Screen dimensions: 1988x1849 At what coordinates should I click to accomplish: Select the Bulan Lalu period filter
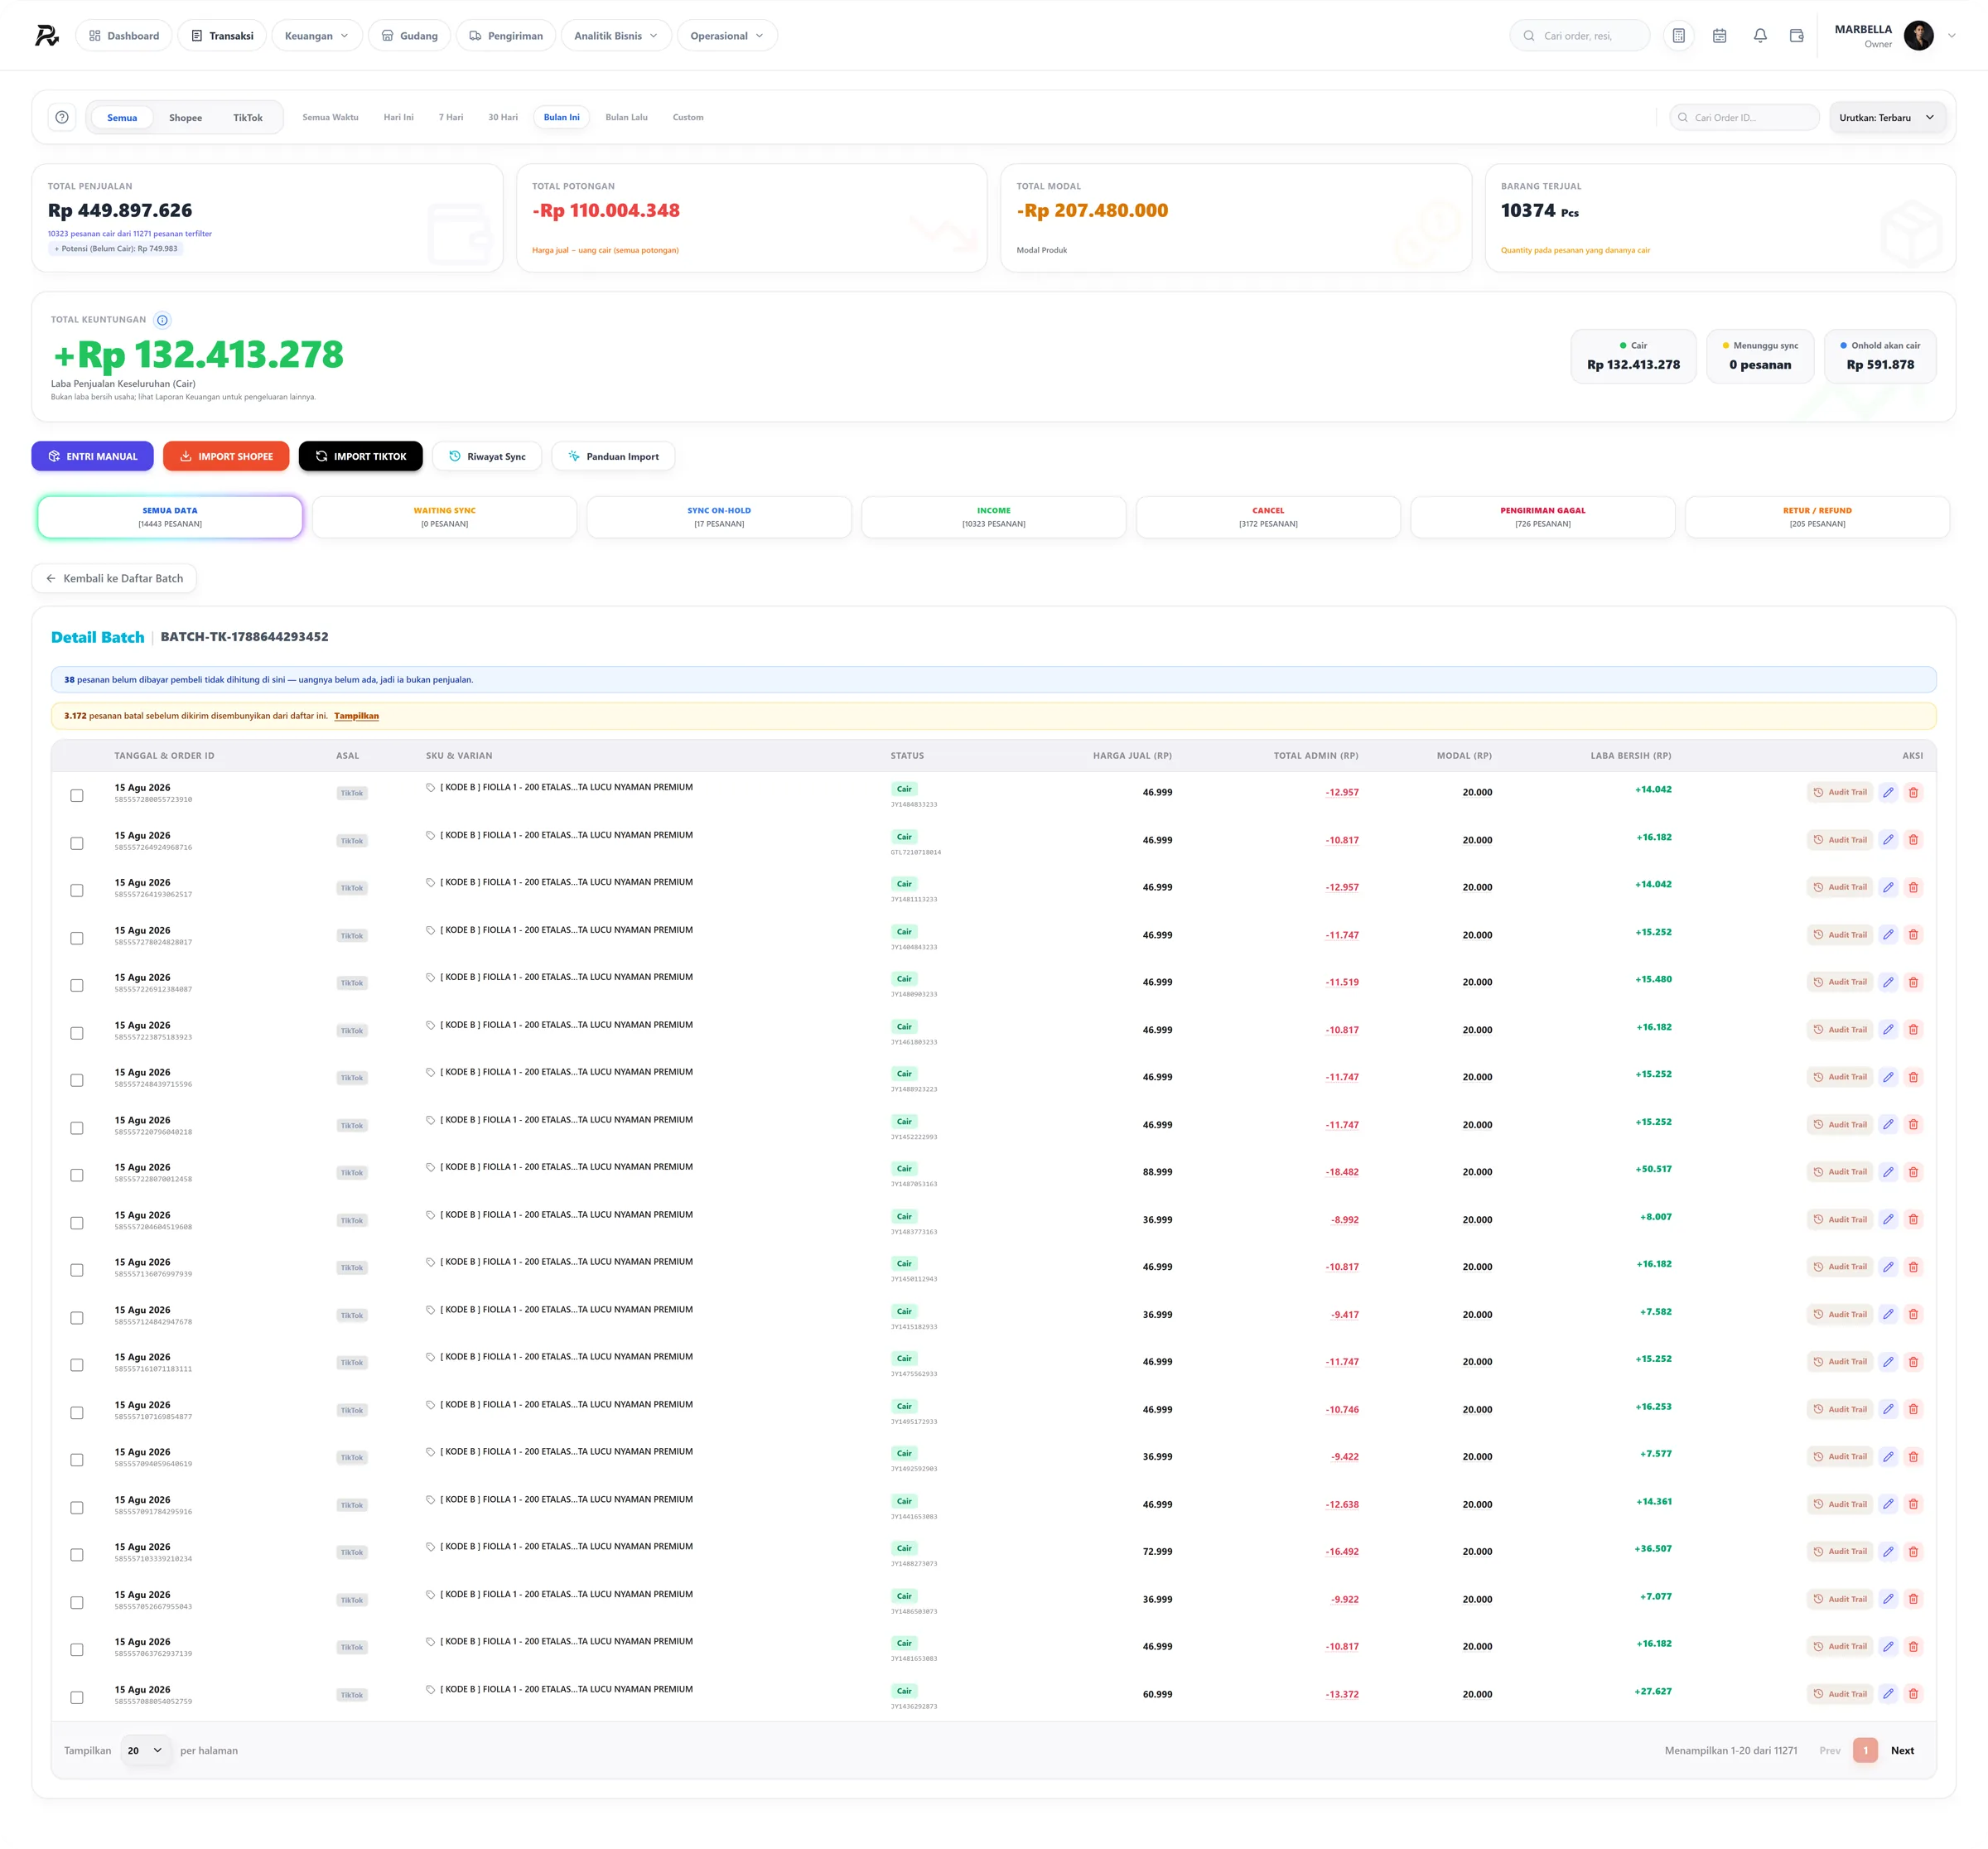(x=626, y=118)
